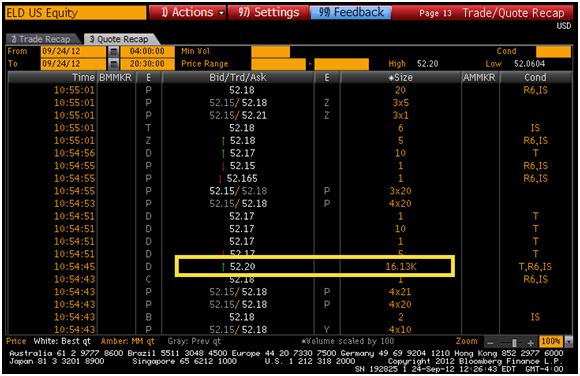This screenshot has width=580, height=376.
Task: Select the quote size 3x1
Action: click(x=401, y=115)
